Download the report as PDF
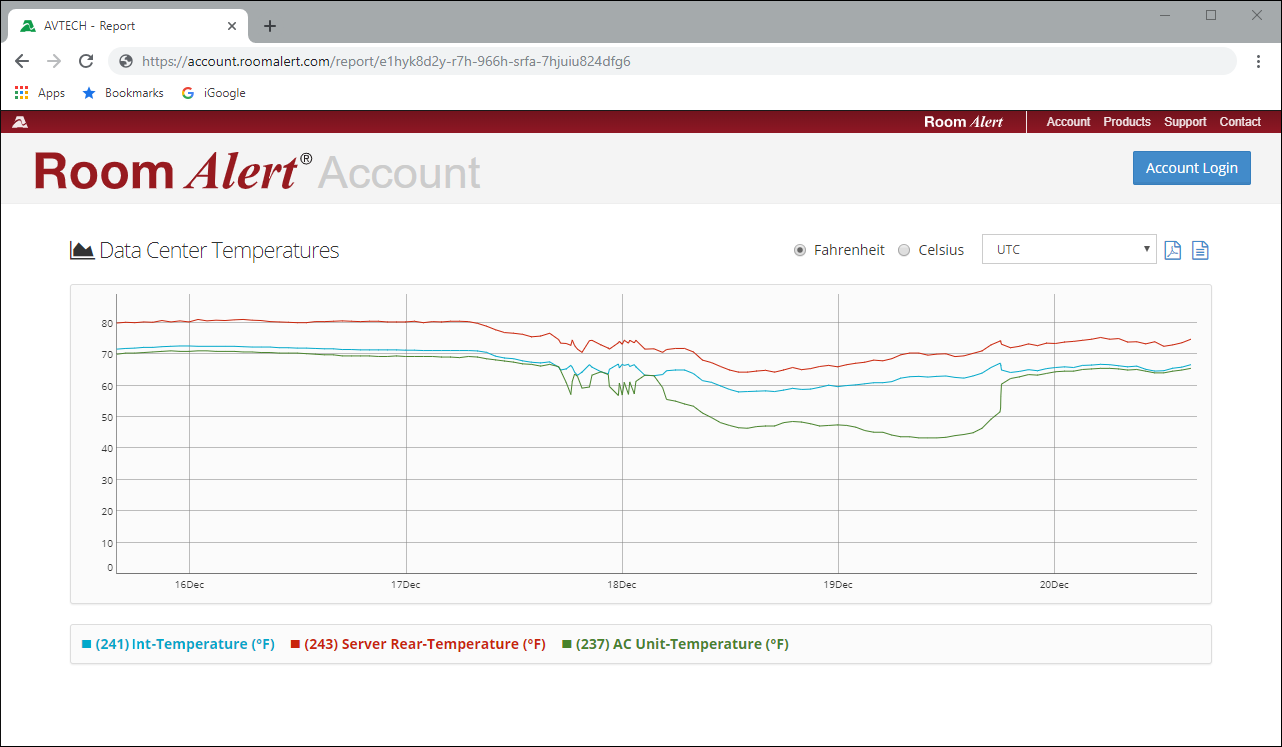 point(1172,250)
